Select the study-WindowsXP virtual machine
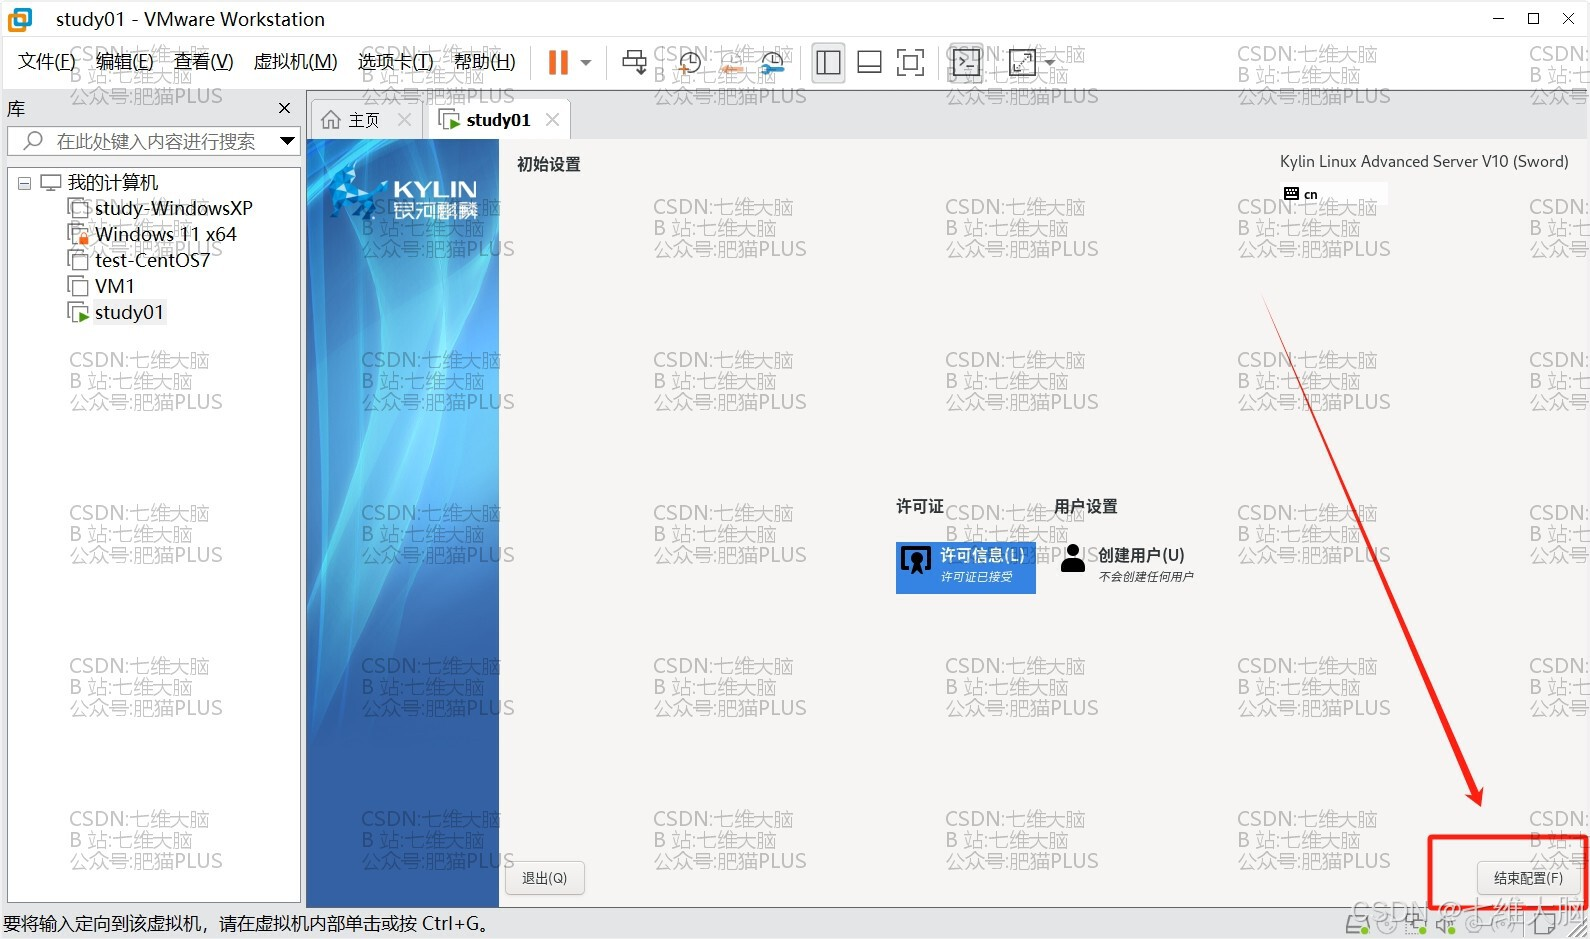 click(x=173, y=208)
